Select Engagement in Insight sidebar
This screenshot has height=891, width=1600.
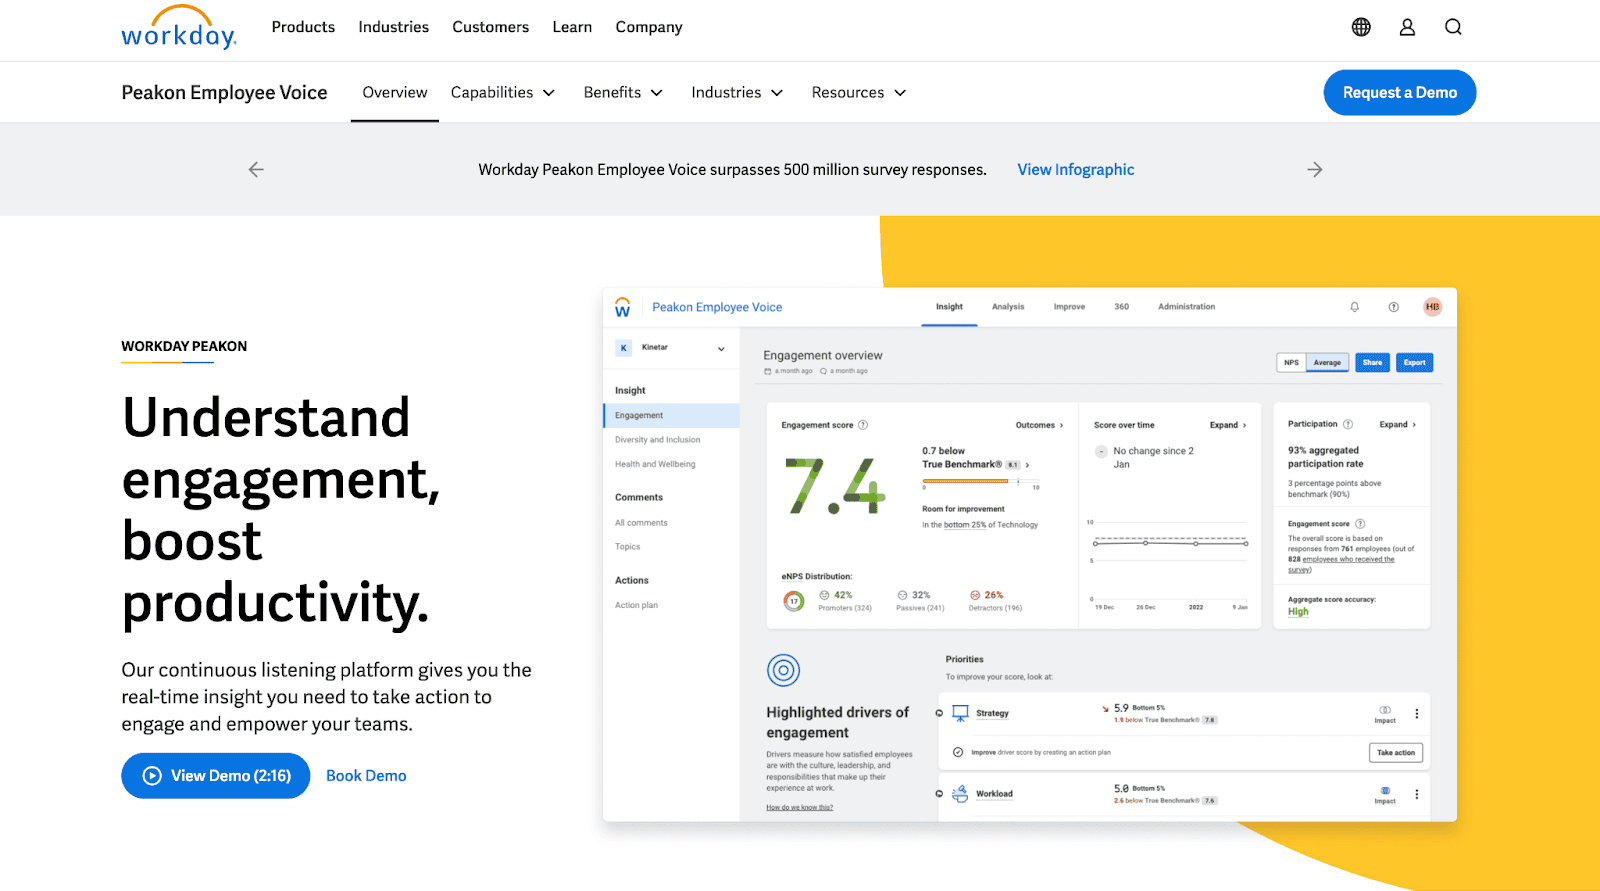pos(672,416)
